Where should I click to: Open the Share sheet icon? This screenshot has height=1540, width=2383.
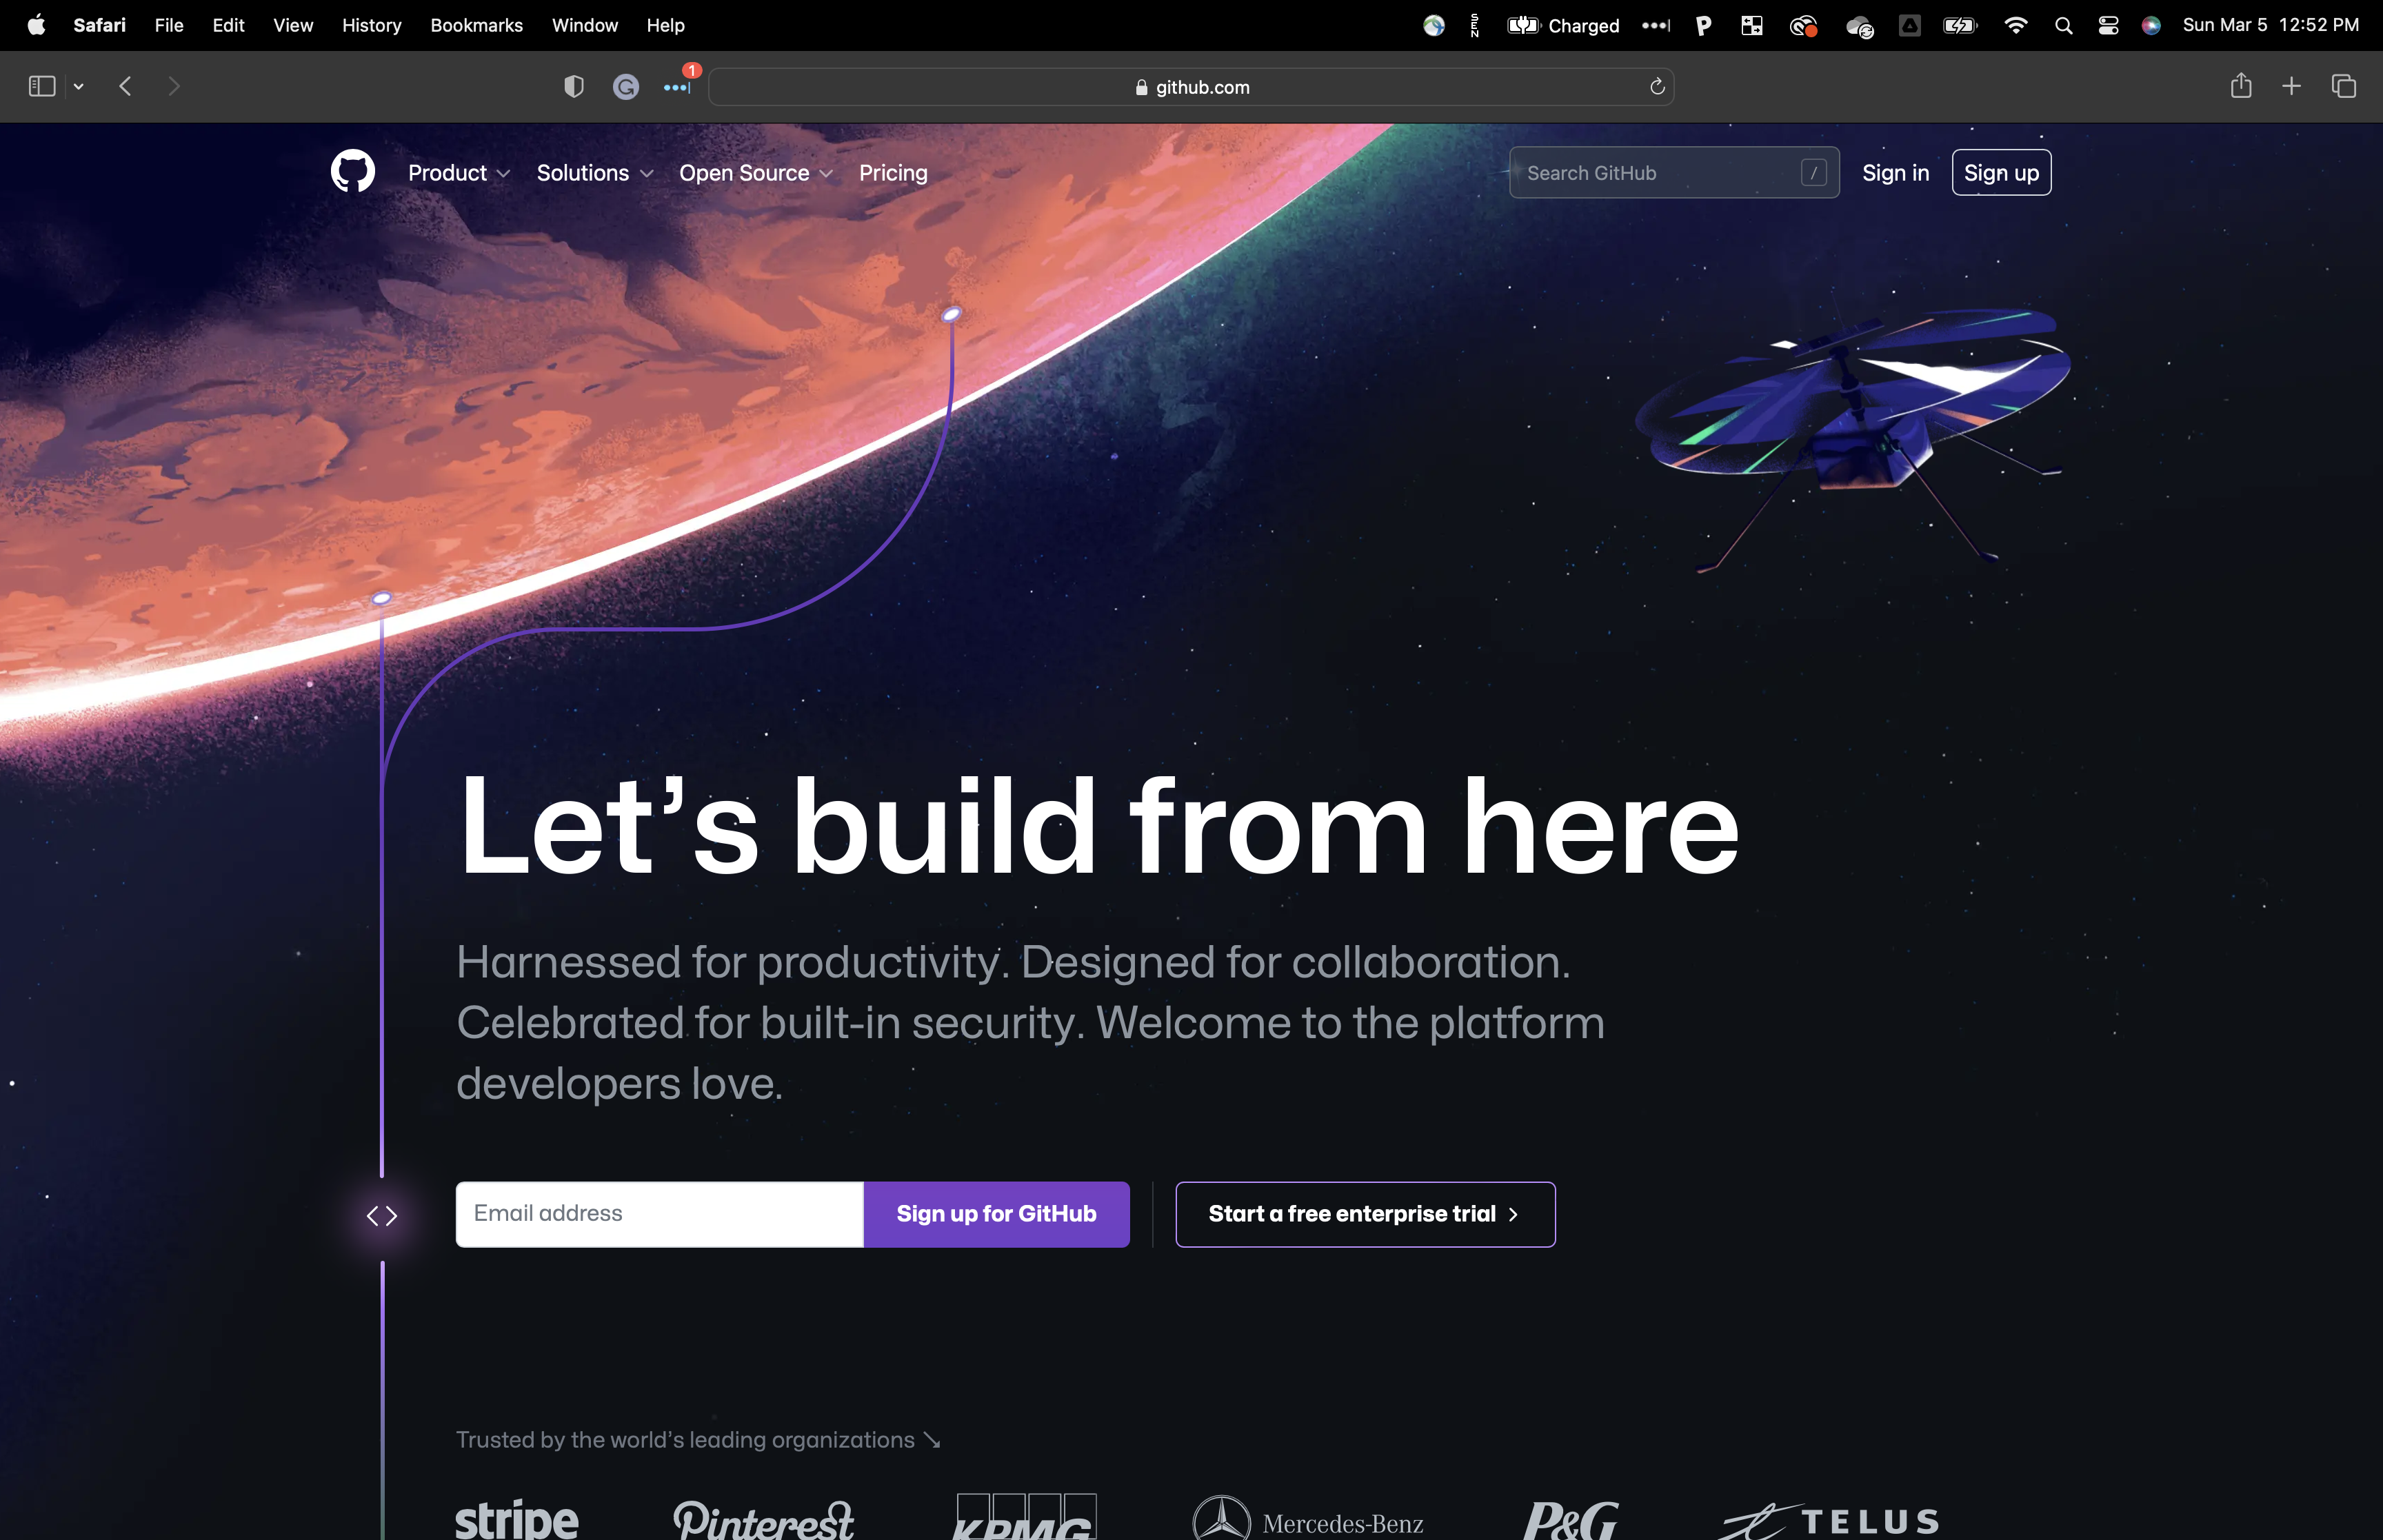[2241, 86]
